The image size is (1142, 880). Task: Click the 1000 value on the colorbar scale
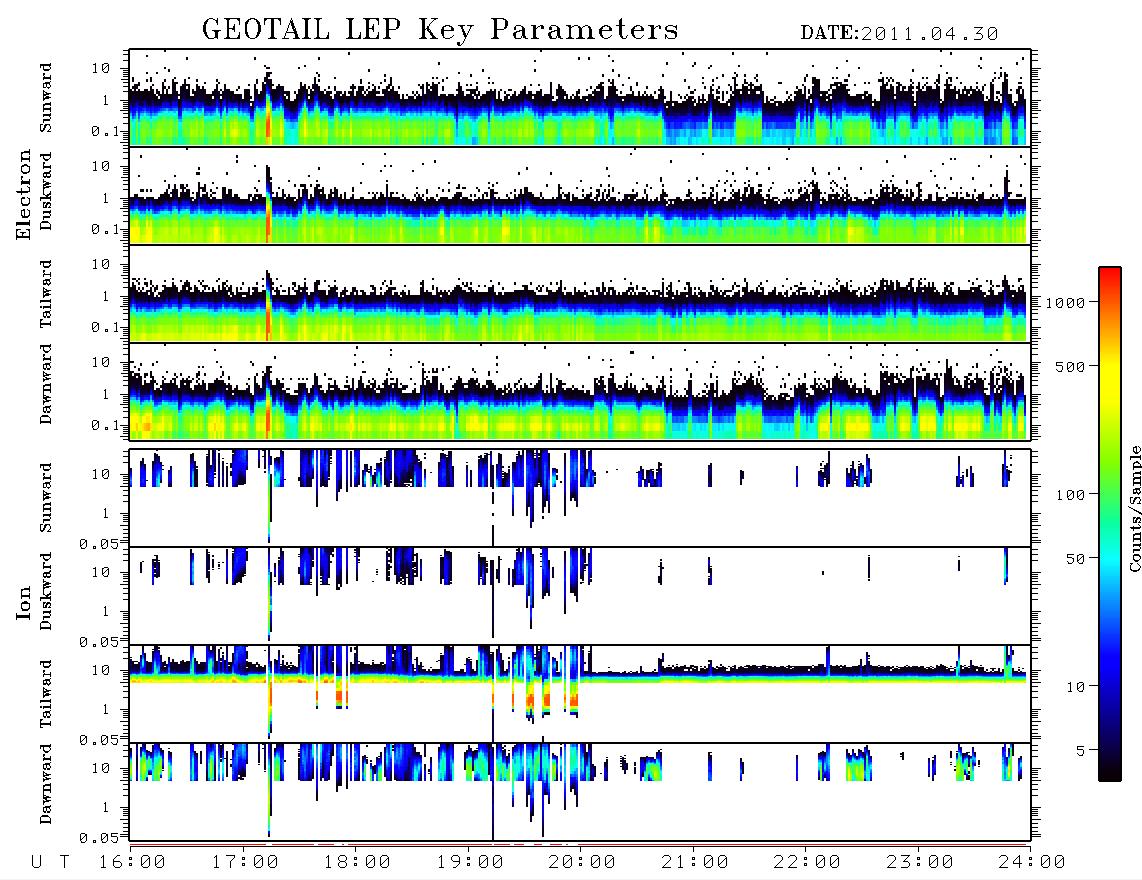click(x=1066, y=303)
